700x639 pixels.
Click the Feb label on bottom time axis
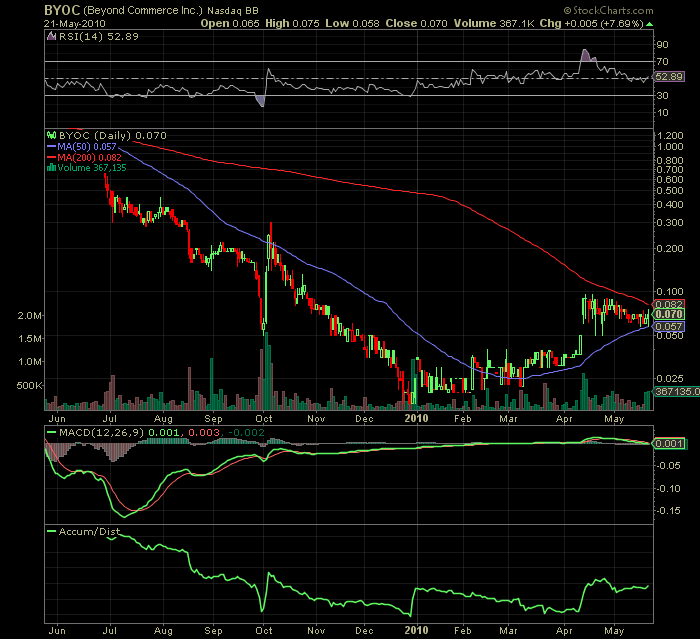462,631
